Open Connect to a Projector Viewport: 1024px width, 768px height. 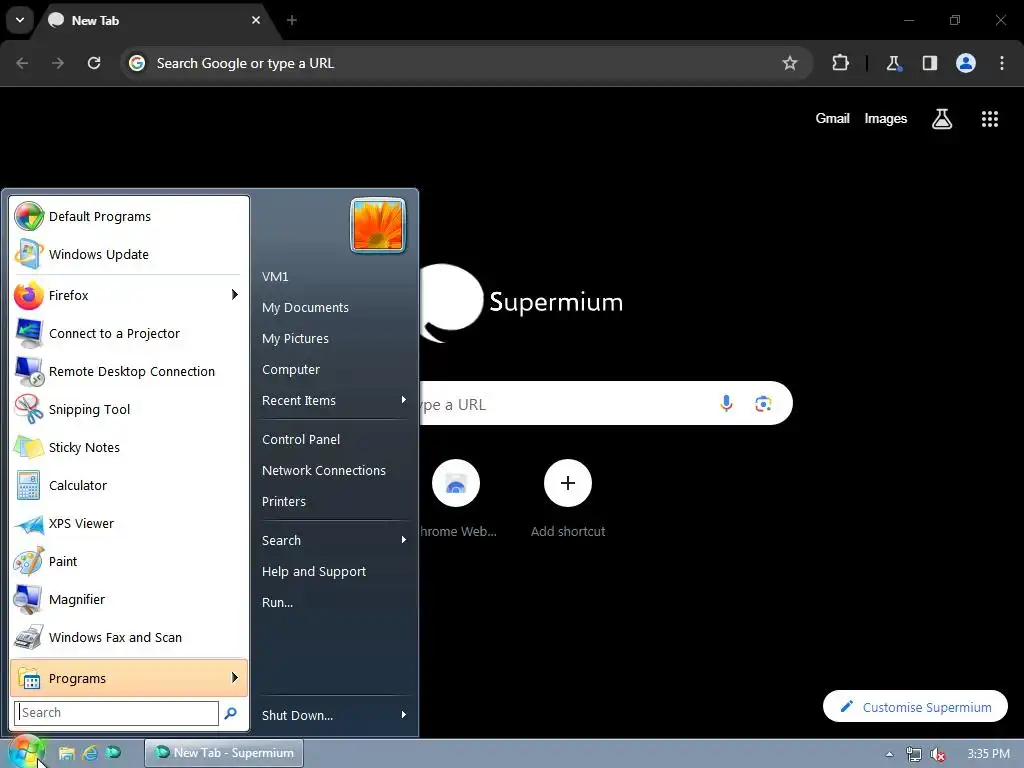pyautogui.click(x=129, y=333)
